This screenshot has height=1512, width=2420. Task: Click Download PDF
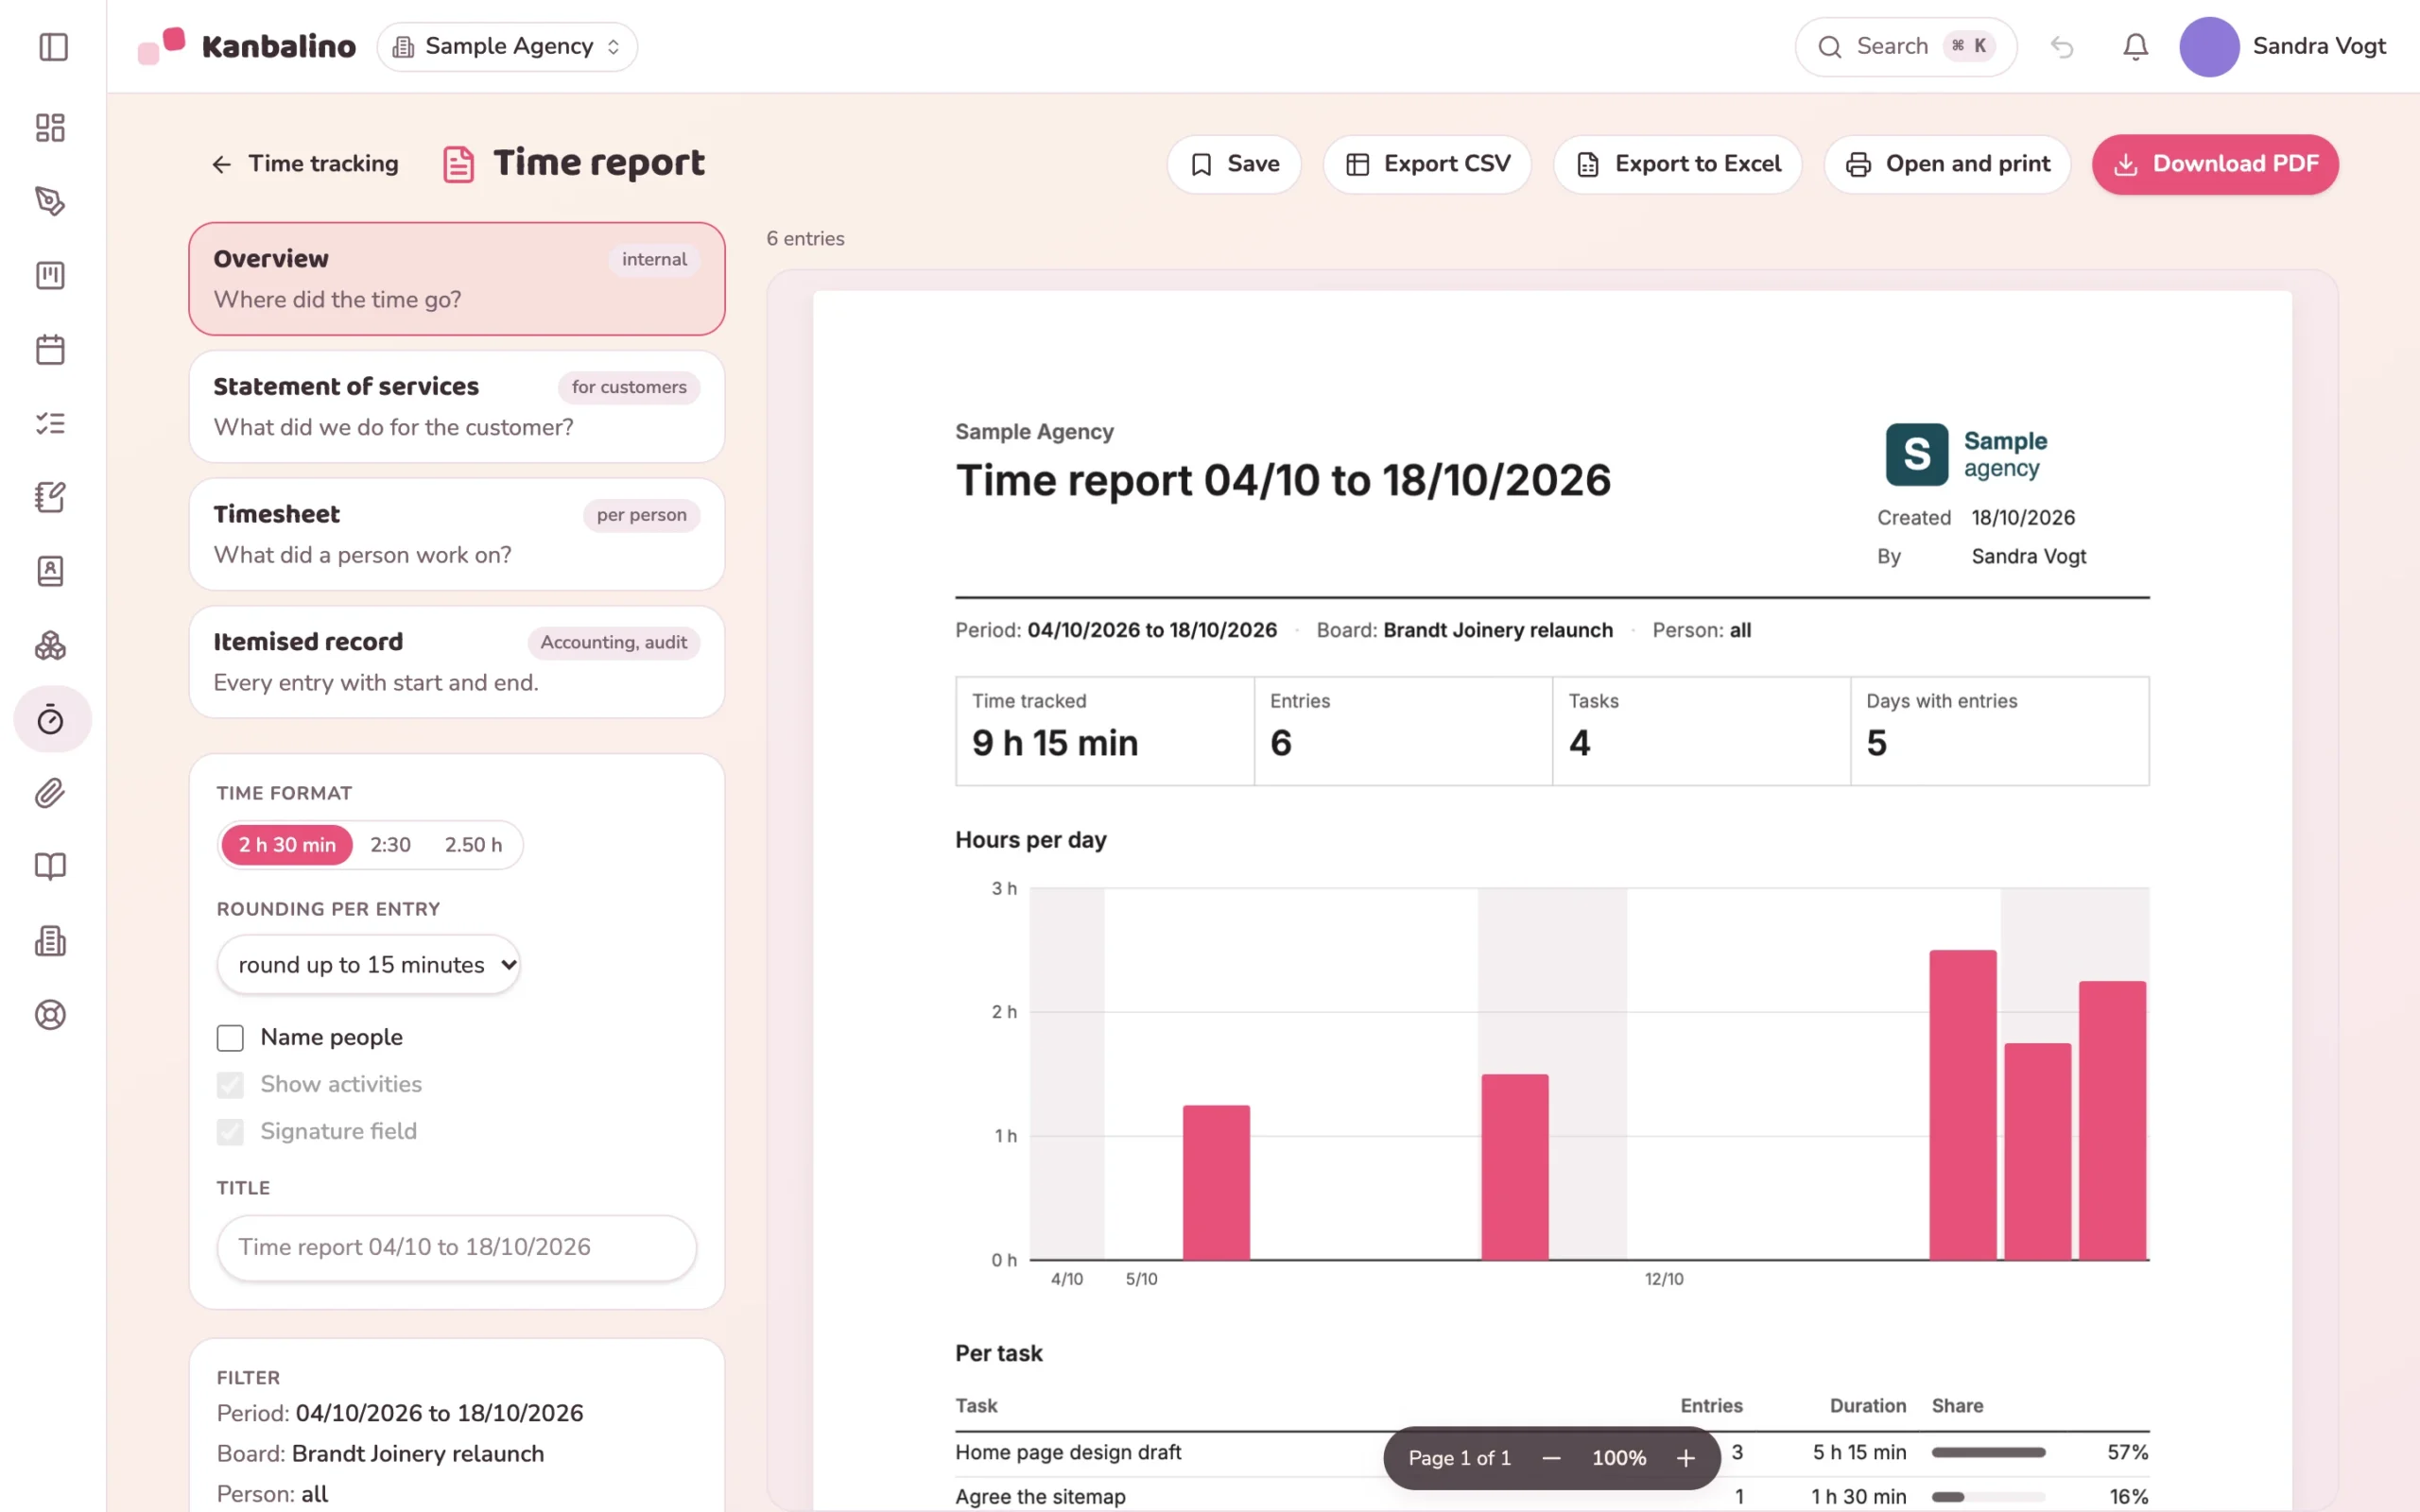(x=2215, y=164)
